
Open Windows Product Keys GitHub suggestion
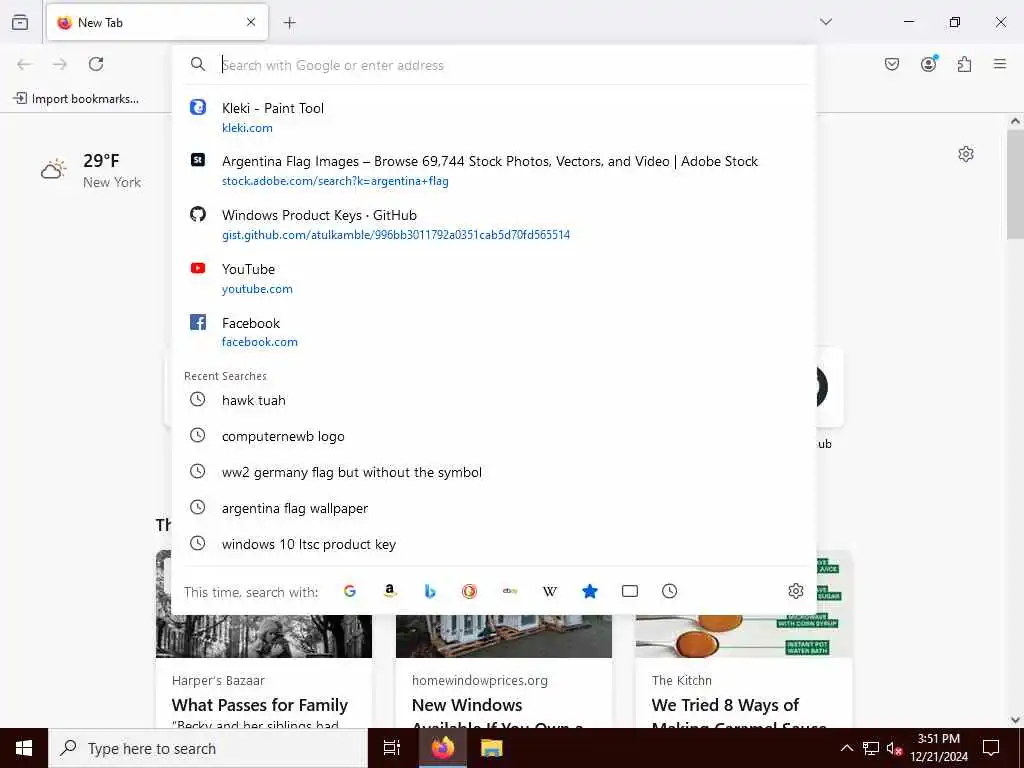(x=494, y=224)
